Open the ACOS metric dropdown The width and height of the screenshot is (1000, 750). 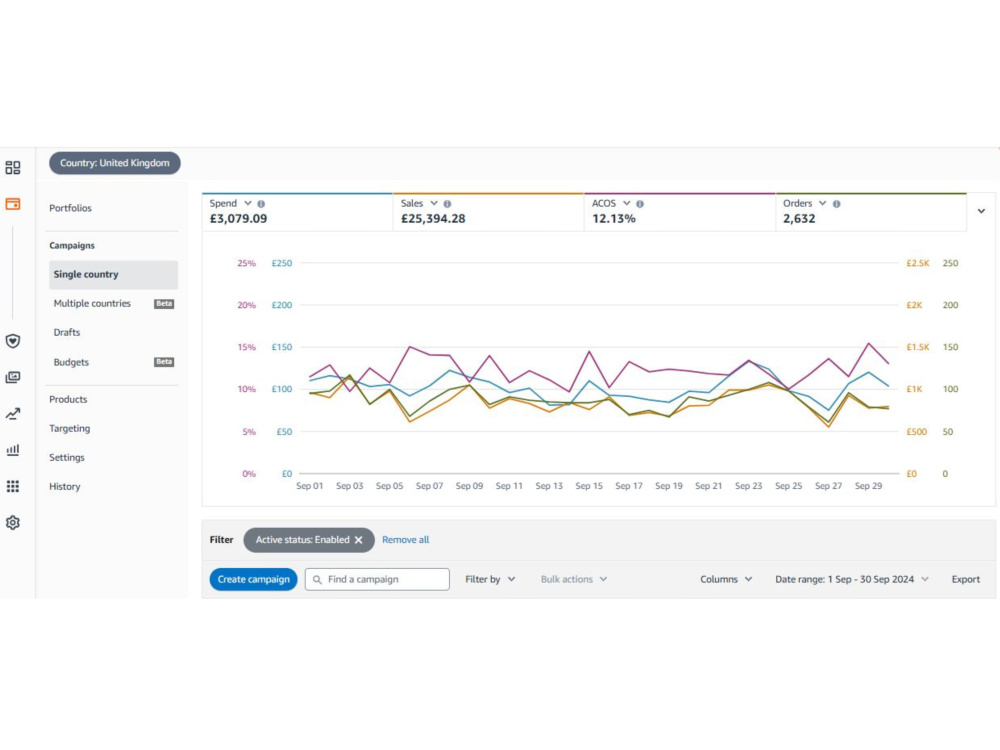click(x=626, y=203)
